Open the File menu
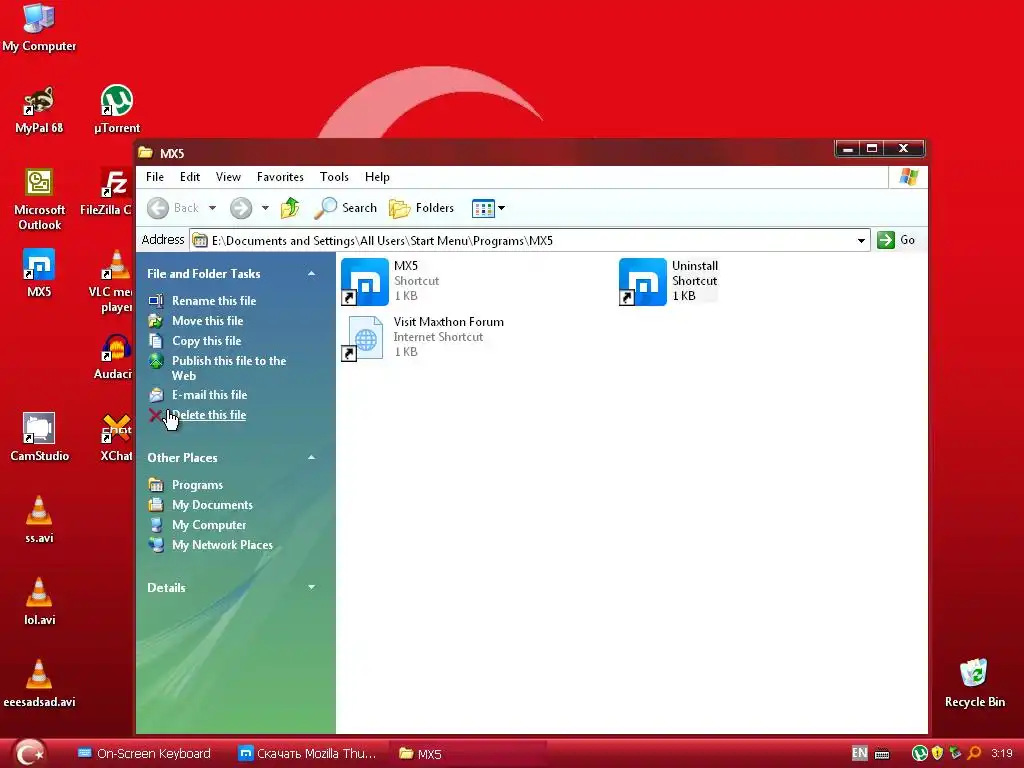This screenshot has height=768, width=1024. 155,177
